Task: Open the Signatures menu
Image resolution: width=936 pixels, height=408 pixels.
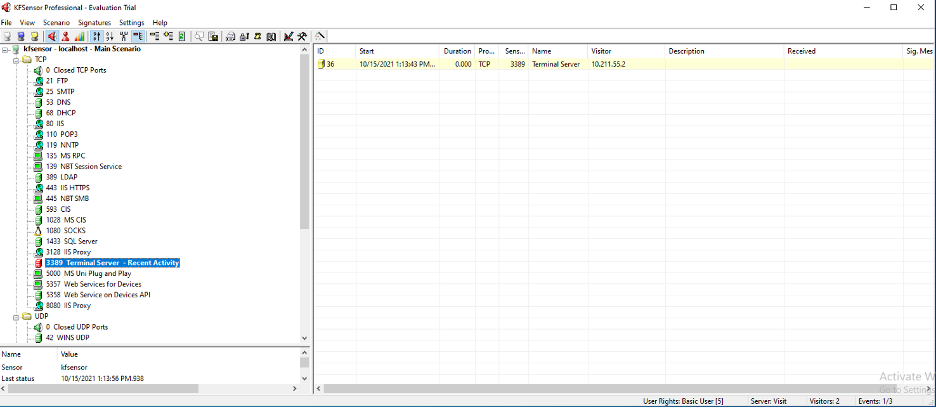Action: (95, 22)
